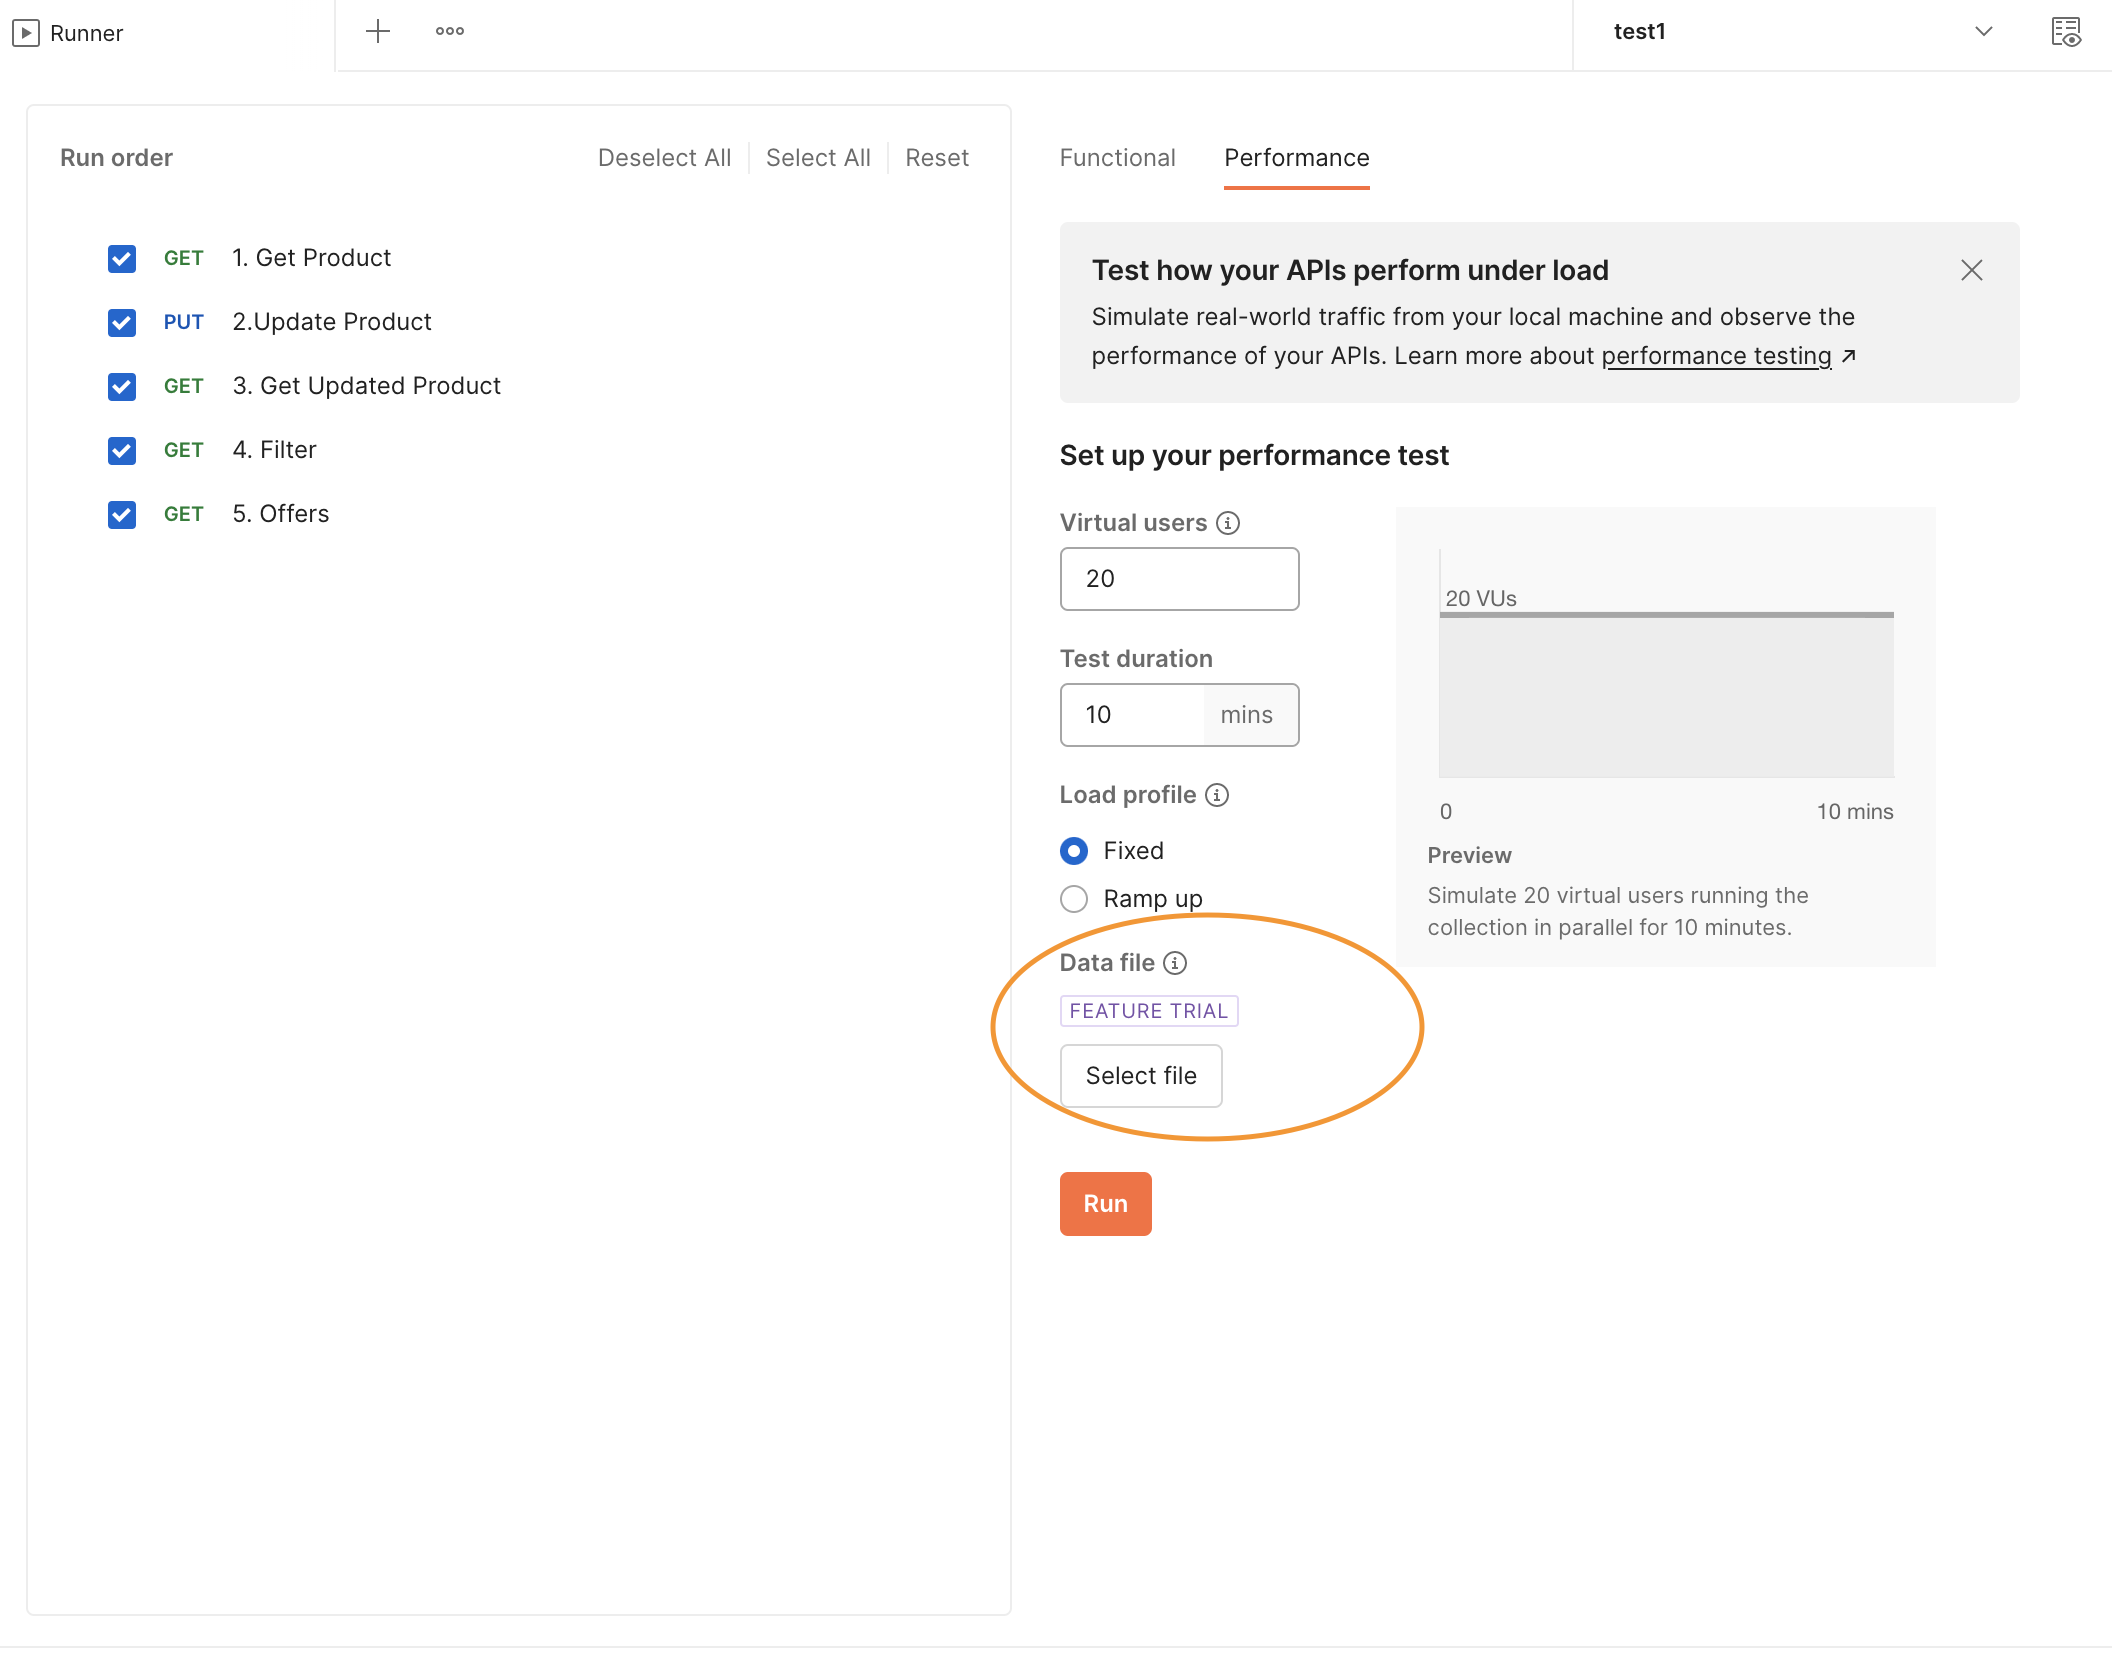Uncheck the '1. Get Product' request

pyautogui.click(x=121, y=258)
